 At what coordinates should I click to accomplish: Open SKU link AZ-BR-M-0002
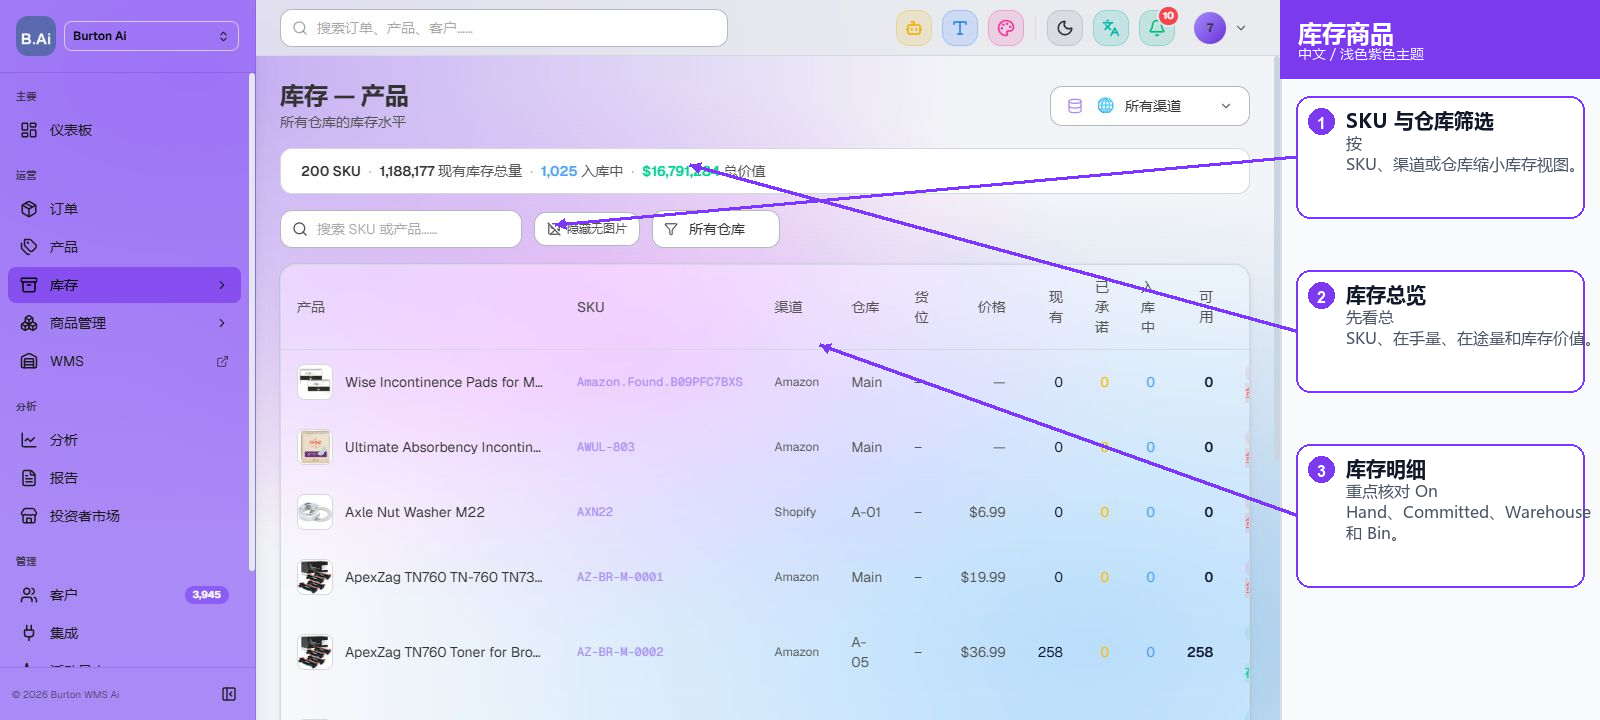click(620, 652)
